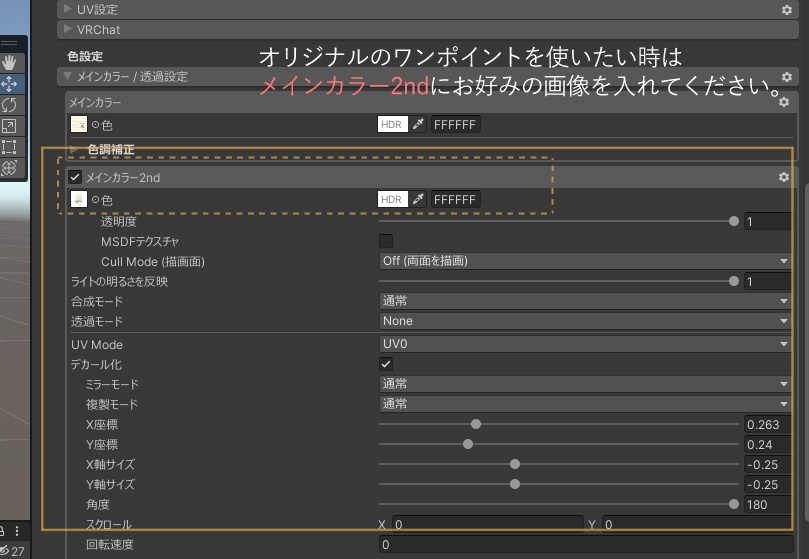Click the Y座標 slider handle
Image resolution: width=809 pixels, height=559 pixels.
tap(468, 444)
